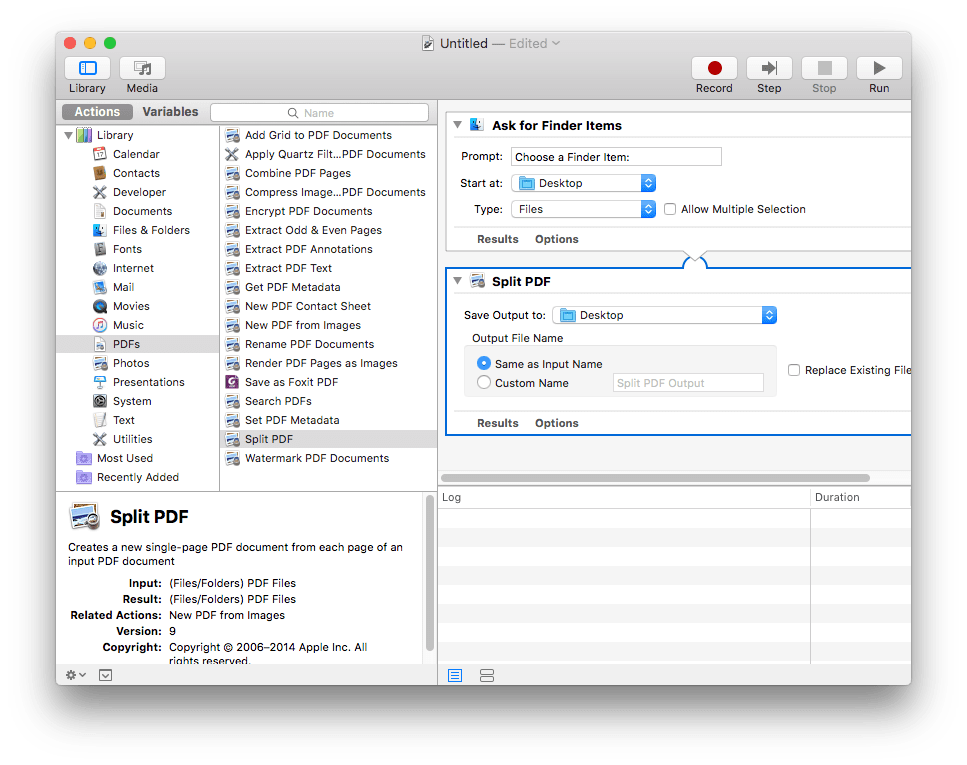Open Options for Ask for Finder Items
Image resolution: width=967 pixels, height=765 pixels.
(556, 239)
